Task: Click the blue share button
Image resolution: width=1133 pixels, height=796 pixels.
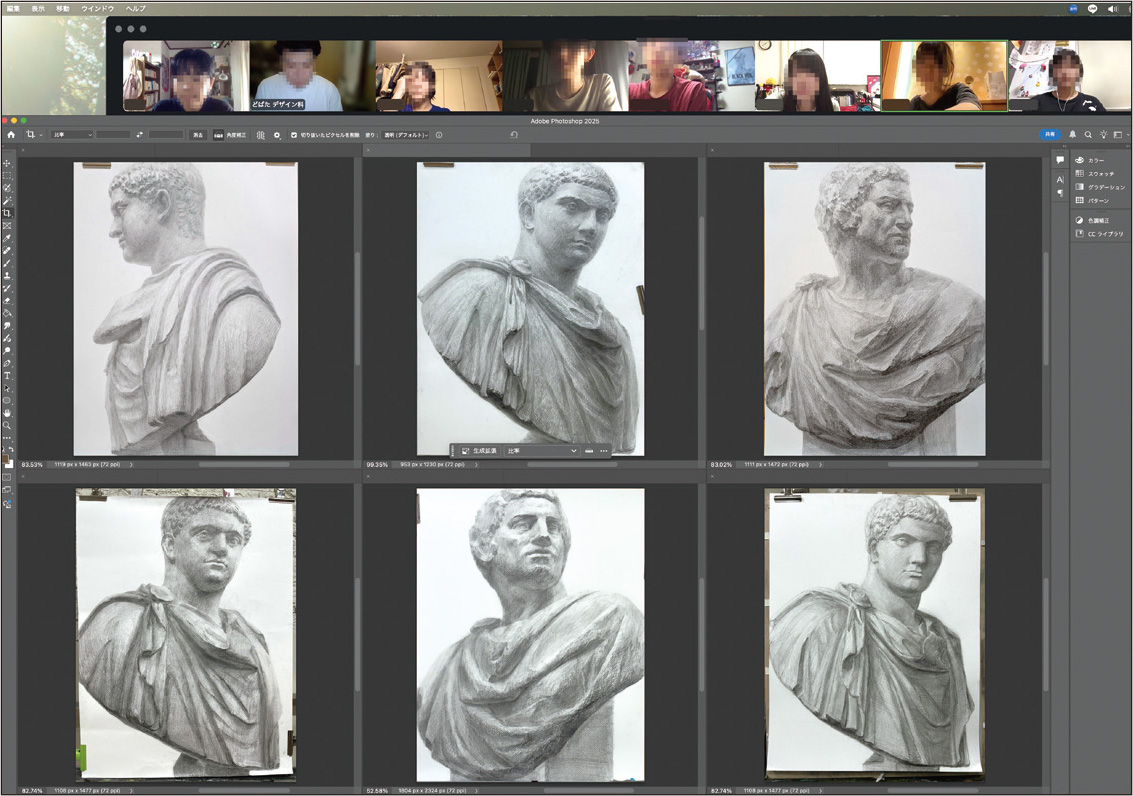Action: [x=1049, y=134]
